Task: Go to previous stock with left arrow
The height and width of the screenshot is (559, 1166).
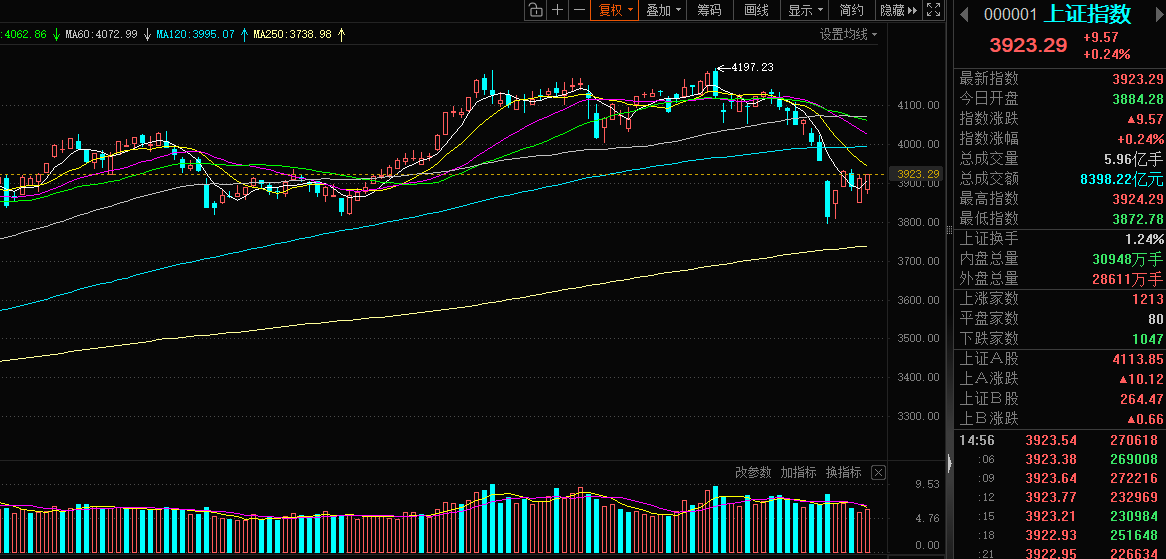Action: 964,14
